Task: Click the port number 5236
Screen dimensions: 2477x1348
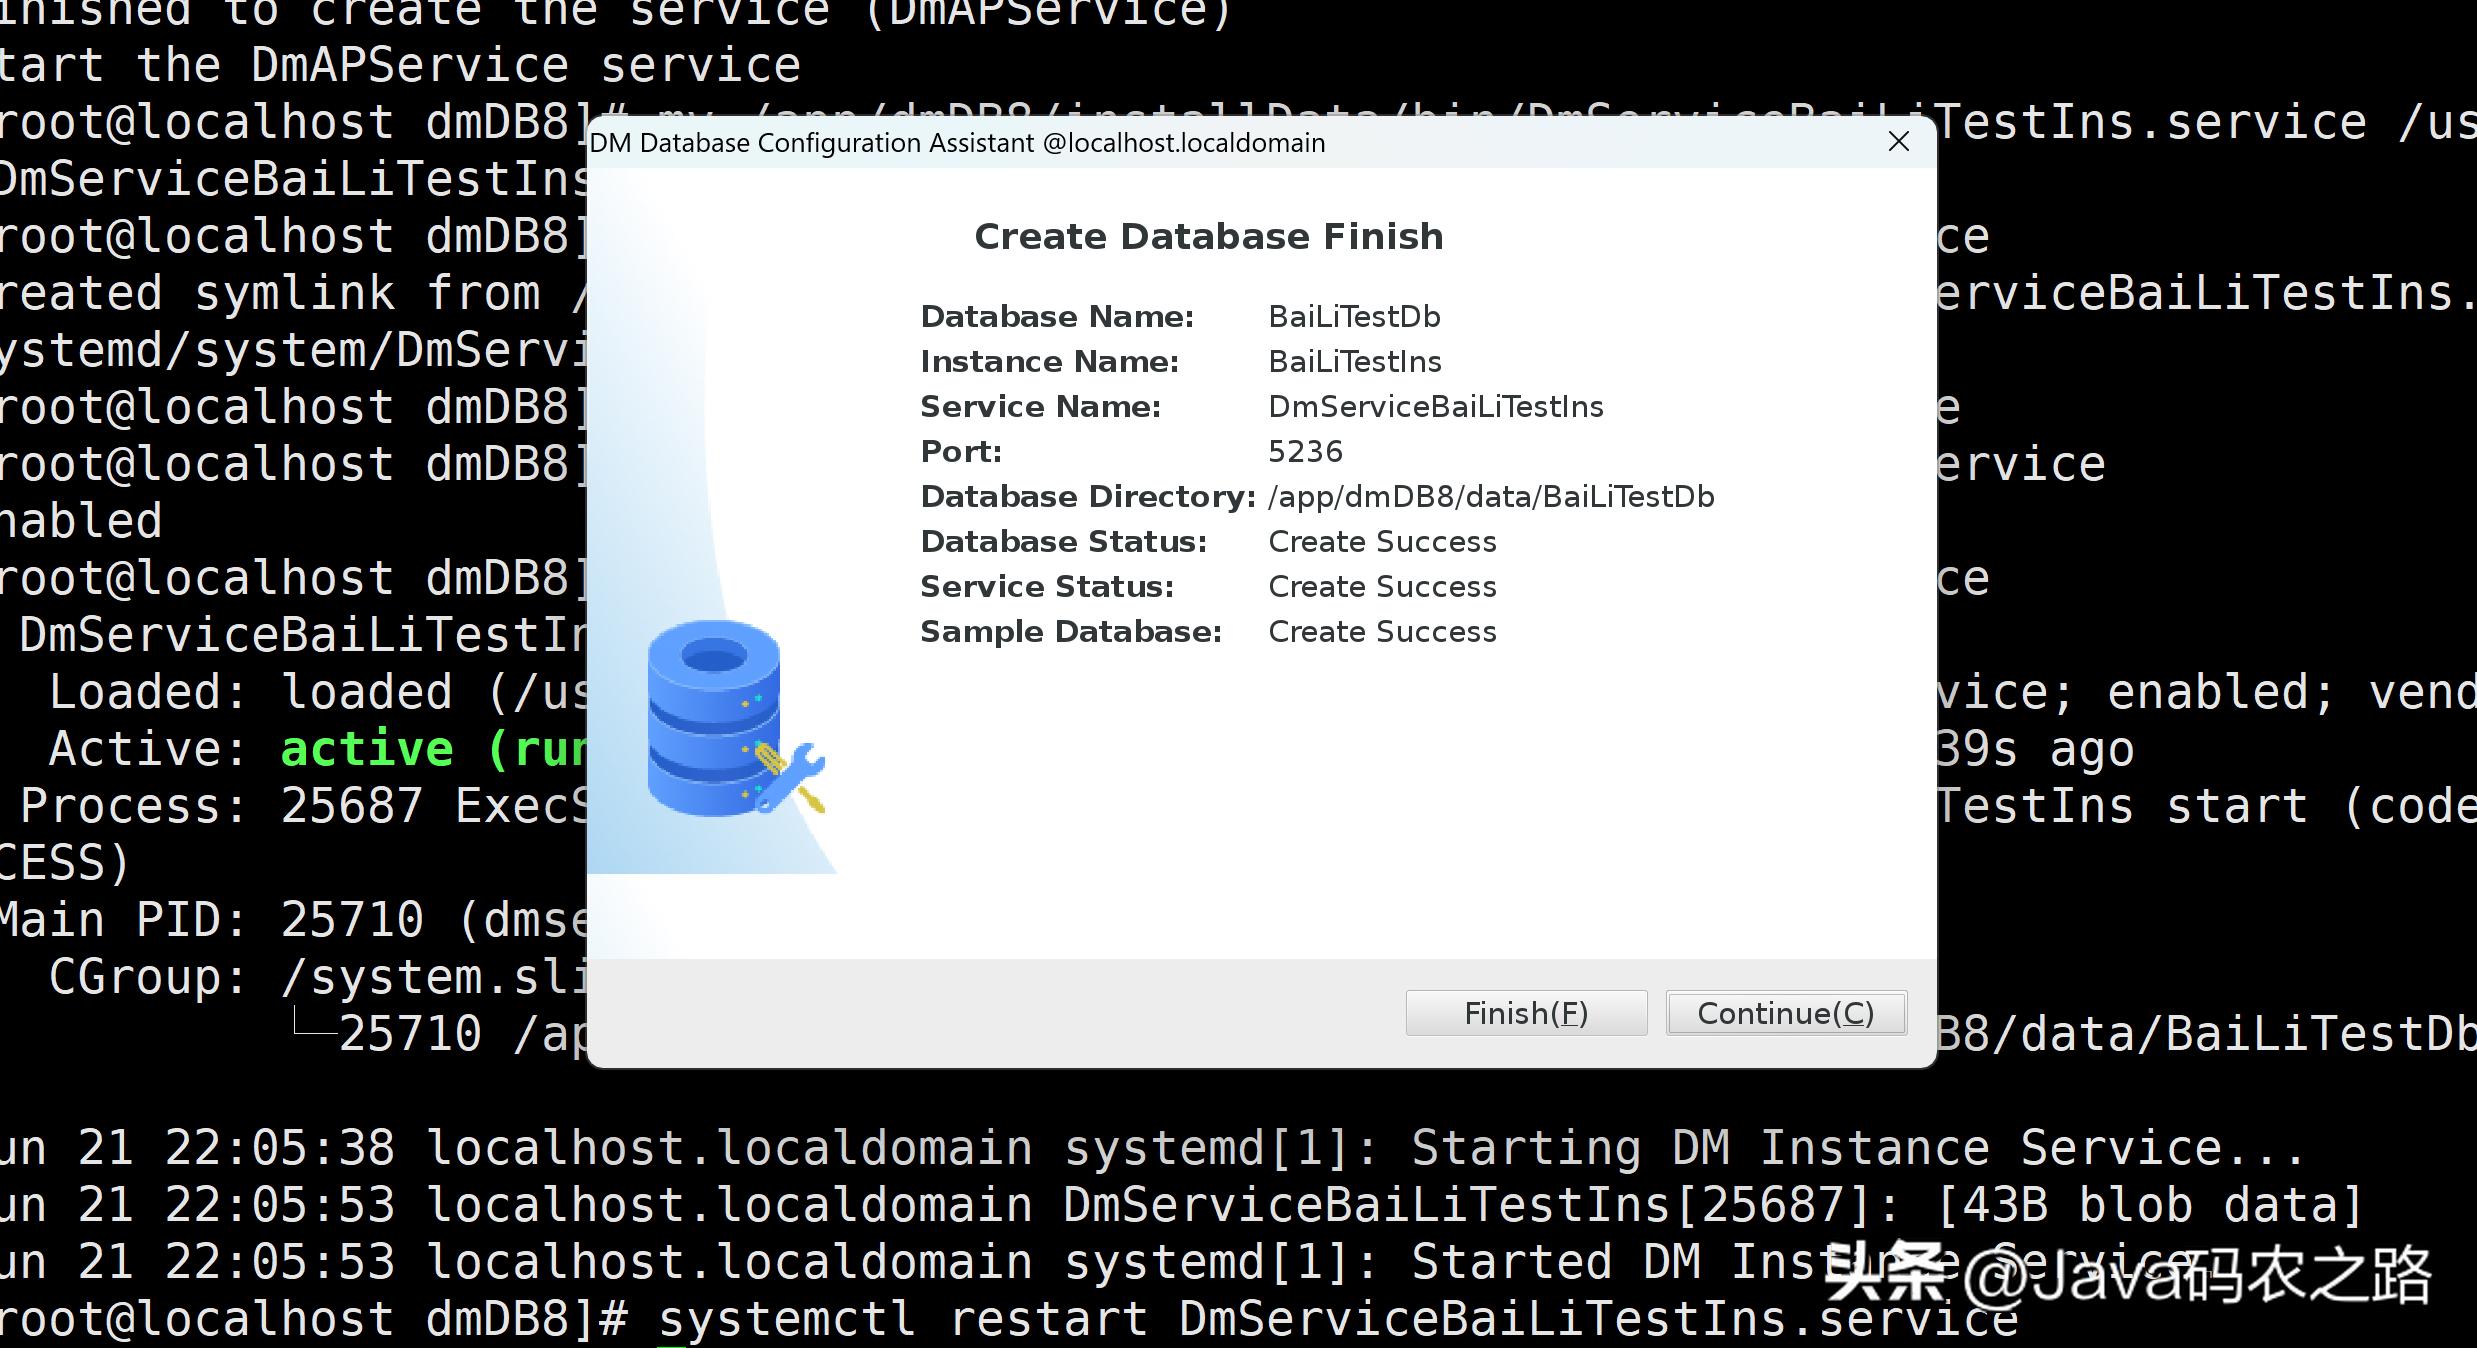Action: click(x=1305, y=452)
